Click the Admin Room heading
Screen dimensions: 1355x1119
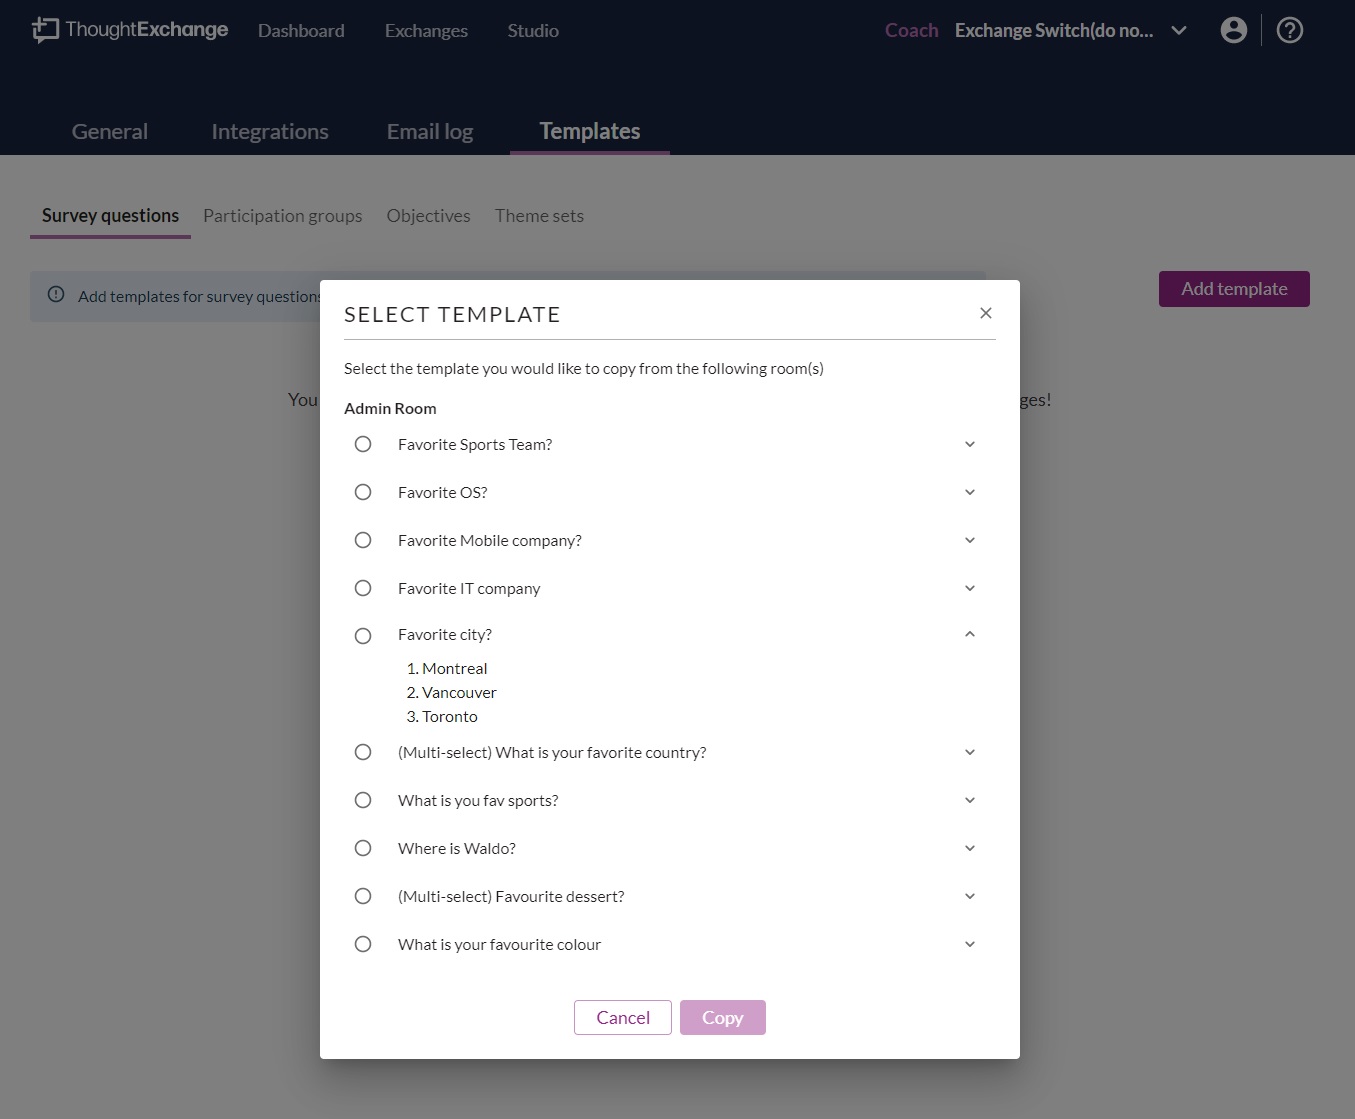pyautogui.click(x=390, y=408)
